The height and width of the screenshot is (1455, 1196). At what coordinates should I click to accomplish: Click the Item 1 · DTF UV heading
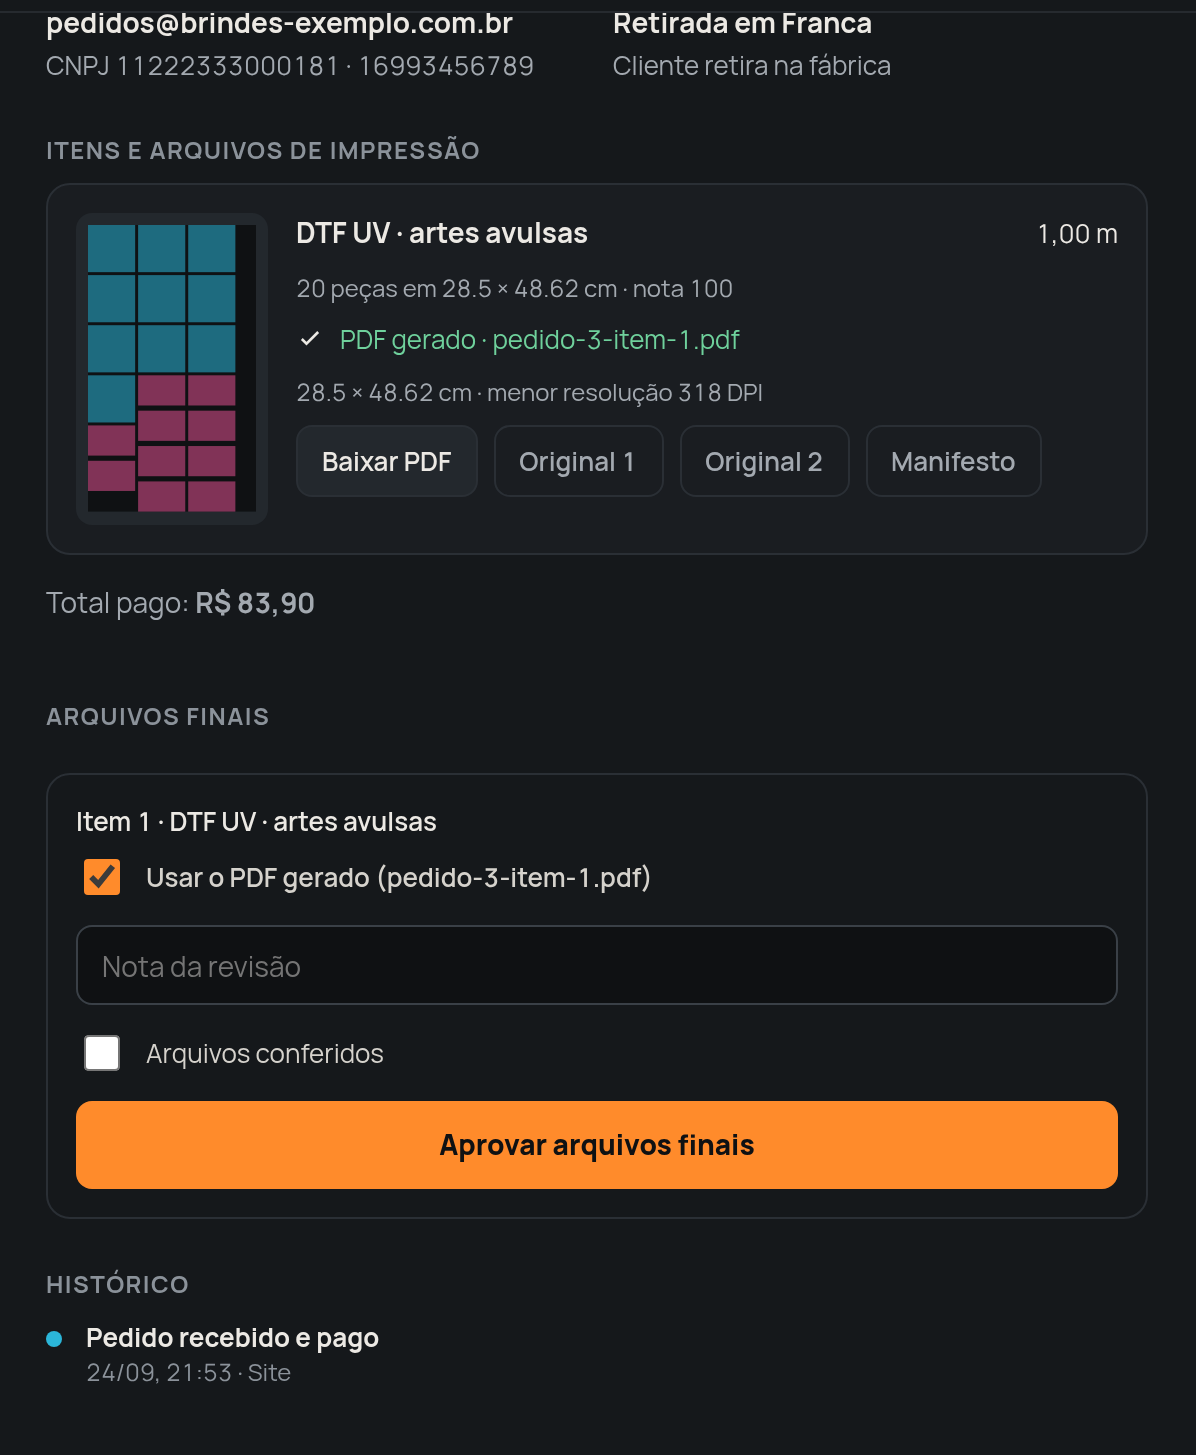click(256, 822)
